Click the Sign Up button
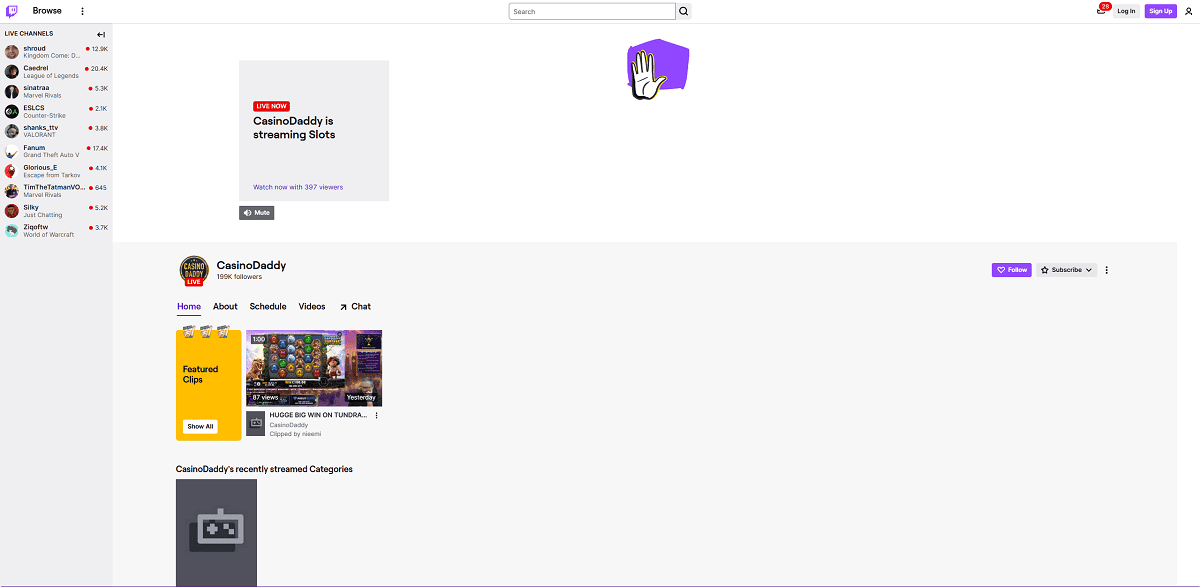The image size is (1200, 587). point(1161,11)
